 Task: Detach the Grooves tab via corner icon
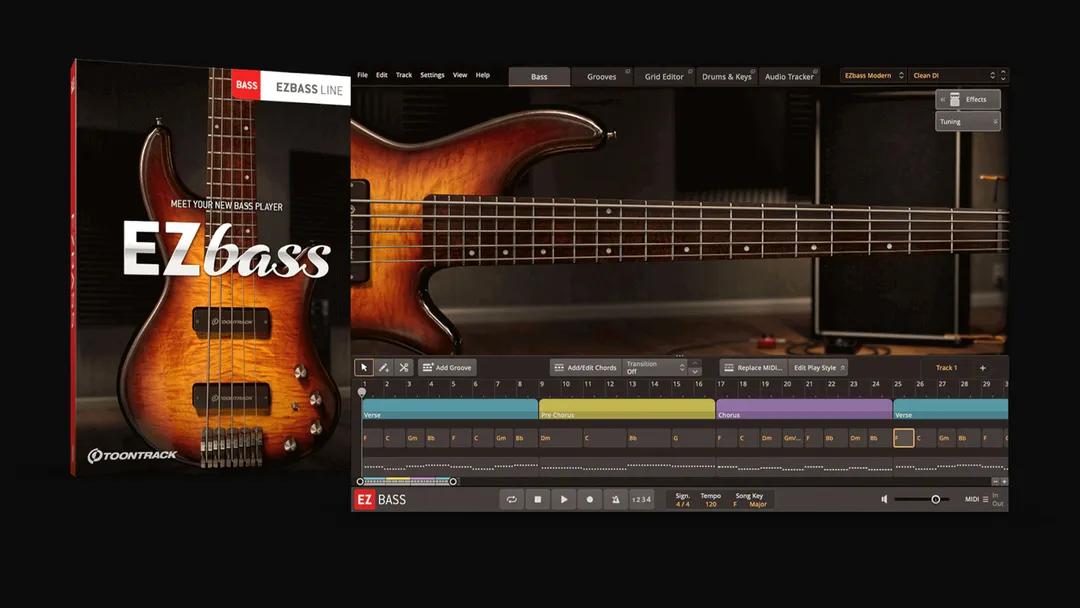pyautogui.click(x=627, y=71)
